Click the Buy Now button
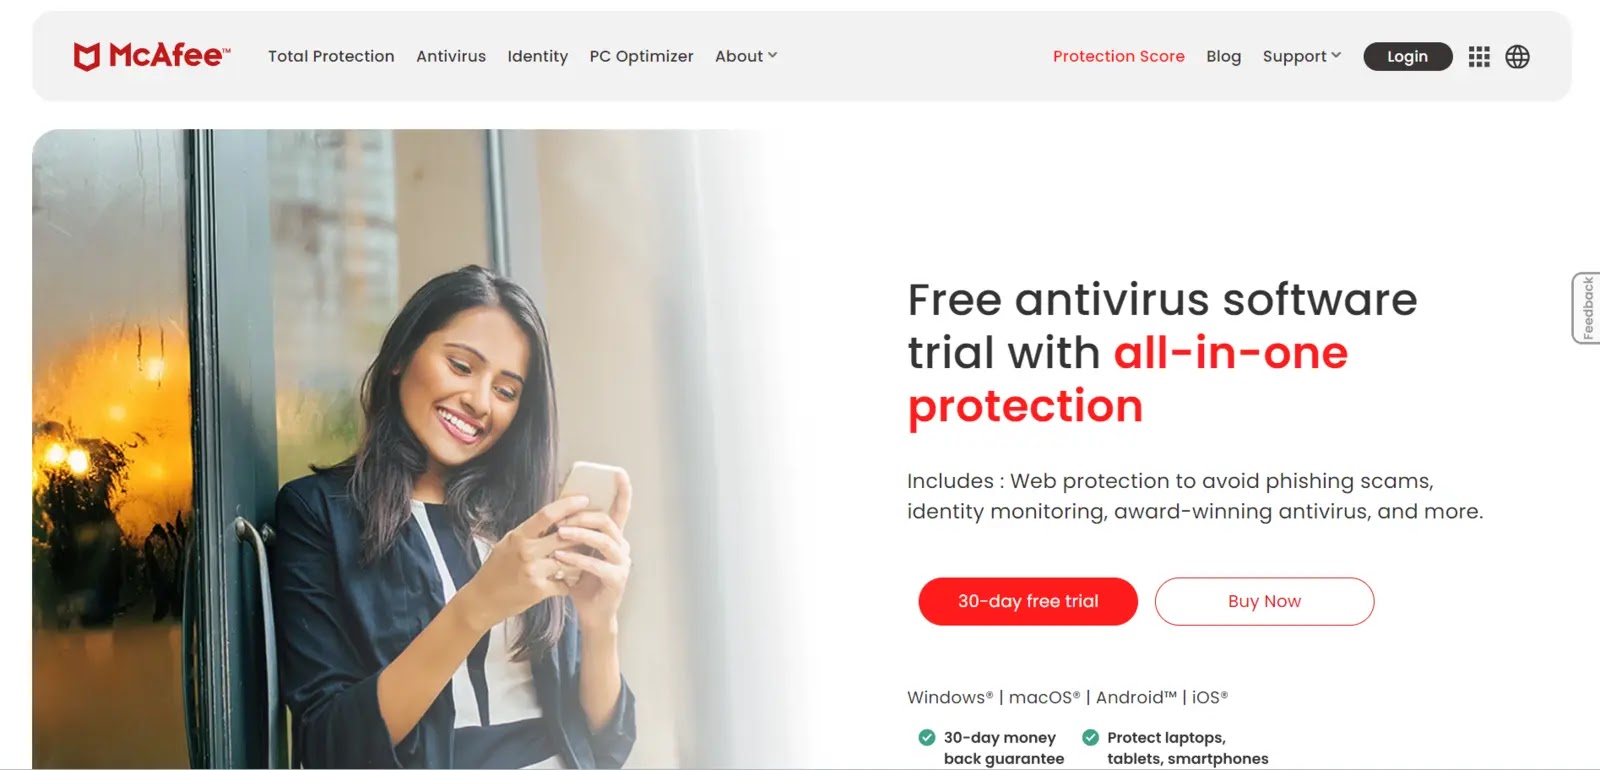The width and height of the screenshot is (1600, 770). [x=1264, y=601]
